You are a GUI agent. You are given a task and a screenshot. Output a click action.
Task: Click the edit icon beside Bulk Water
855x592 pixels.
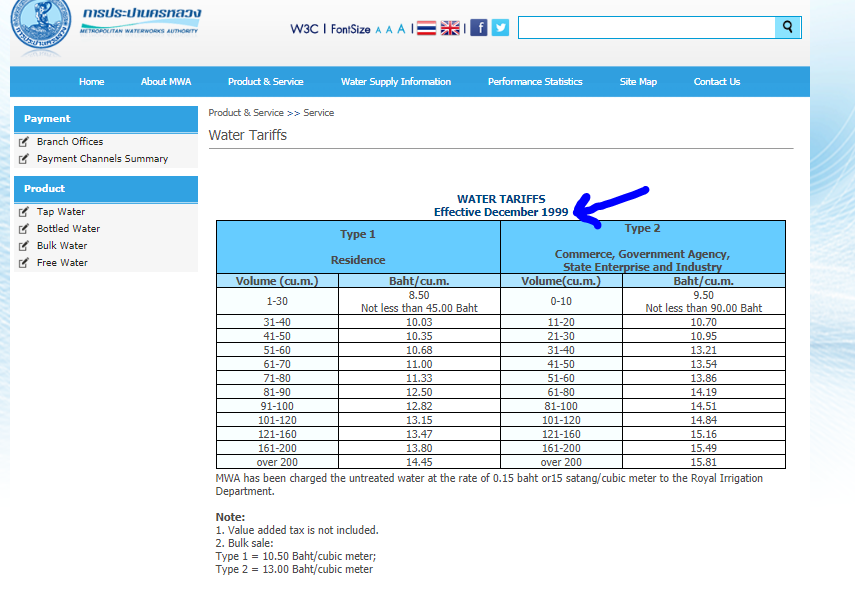click(x=23, y=245)
